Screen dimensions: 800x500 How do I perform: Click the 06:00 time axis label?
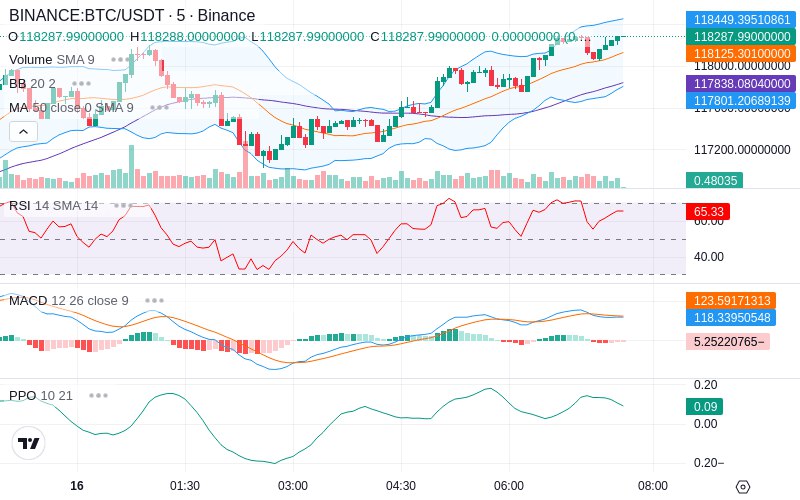[x=509, y=486]
